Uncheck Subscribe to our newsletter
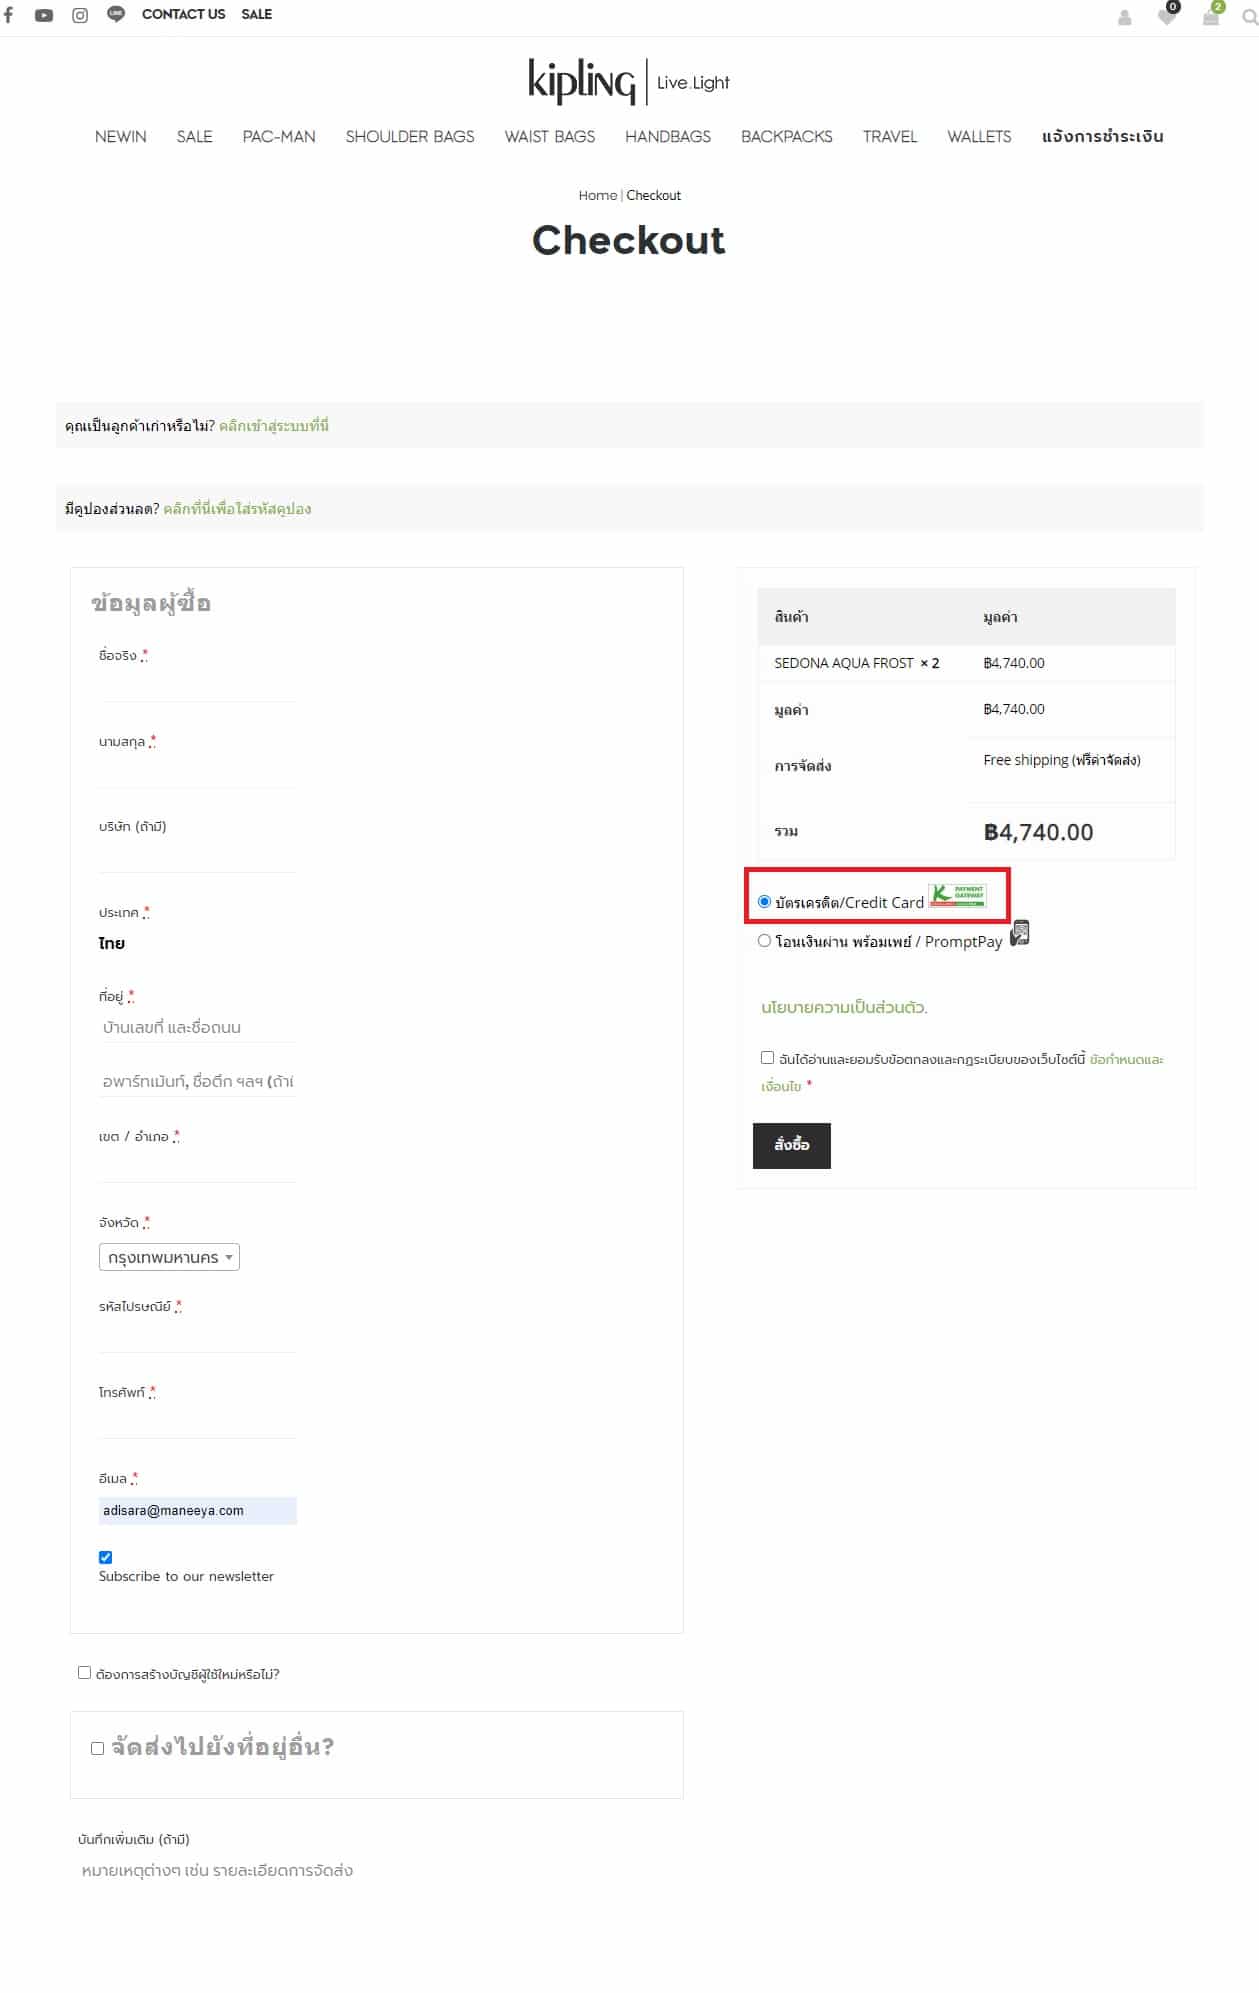 point(105,1557)
